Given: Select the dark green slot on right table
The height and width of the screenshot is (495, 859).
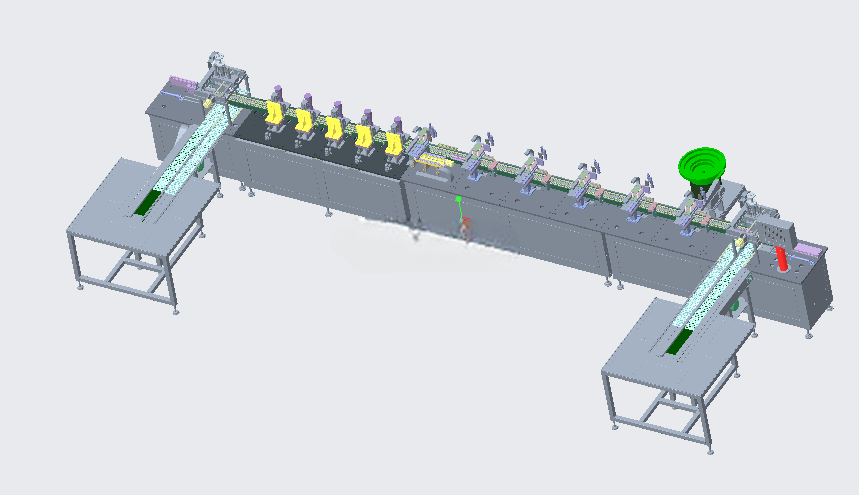Looking at the screenshot, I should [x=678, y=342].
